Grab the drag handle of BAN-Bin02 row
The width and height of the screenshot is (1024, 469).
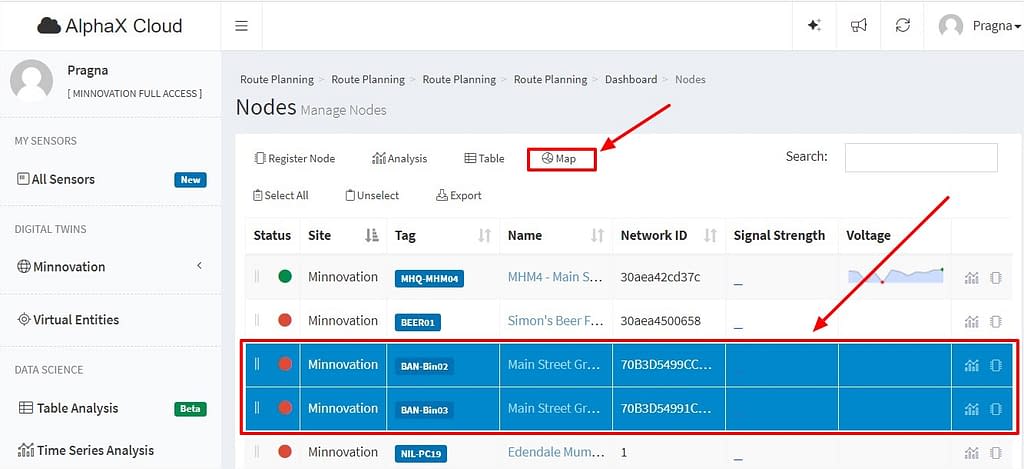pyautogui.click(x=257, y=364)
